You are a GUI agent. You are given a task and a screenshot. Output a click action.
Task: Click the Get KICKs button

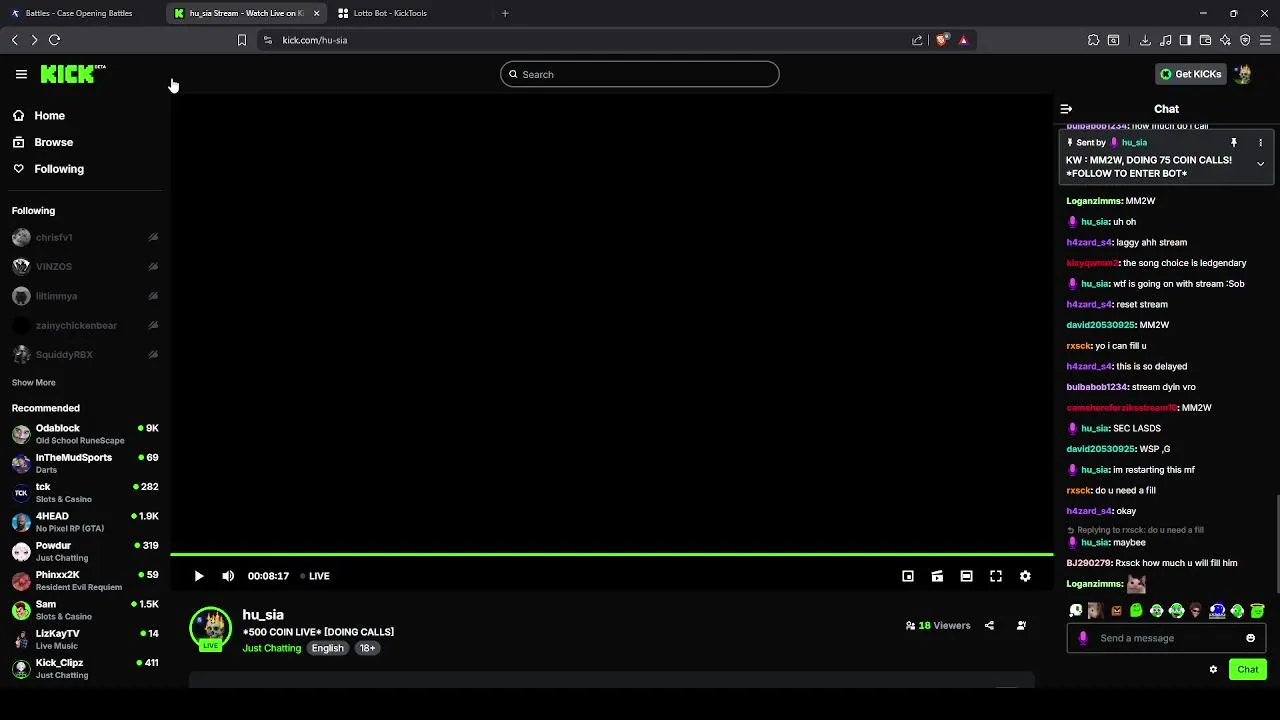tap(1191, 74)
